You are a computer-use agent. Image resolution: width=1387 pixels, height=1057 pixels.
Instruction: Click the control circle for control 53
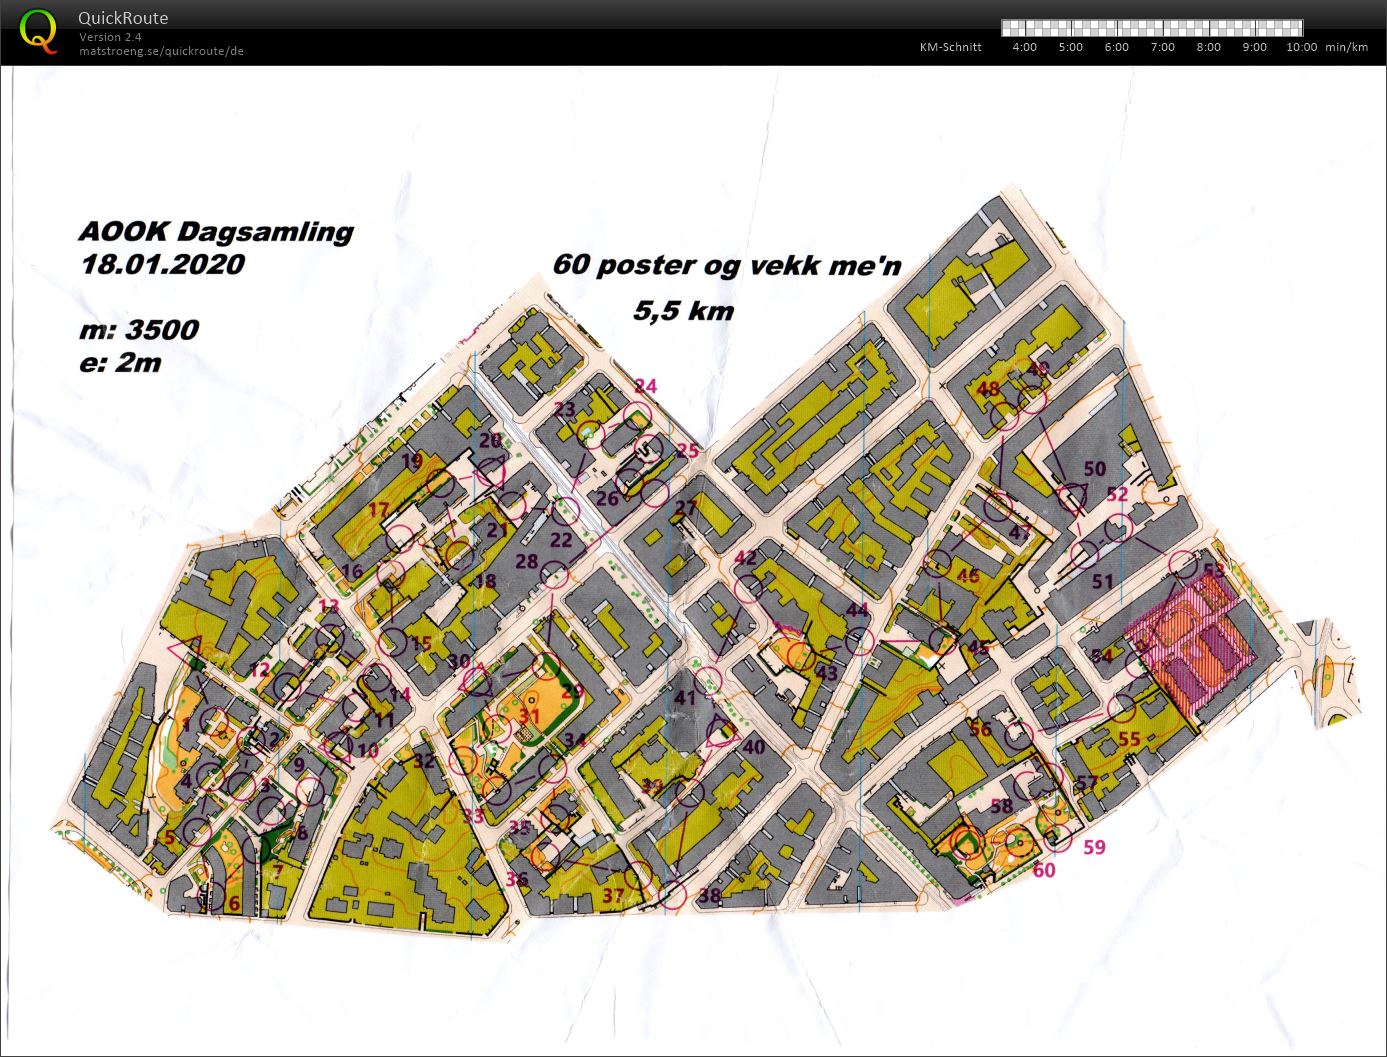pyautogui.click(x=1183, y=564)
